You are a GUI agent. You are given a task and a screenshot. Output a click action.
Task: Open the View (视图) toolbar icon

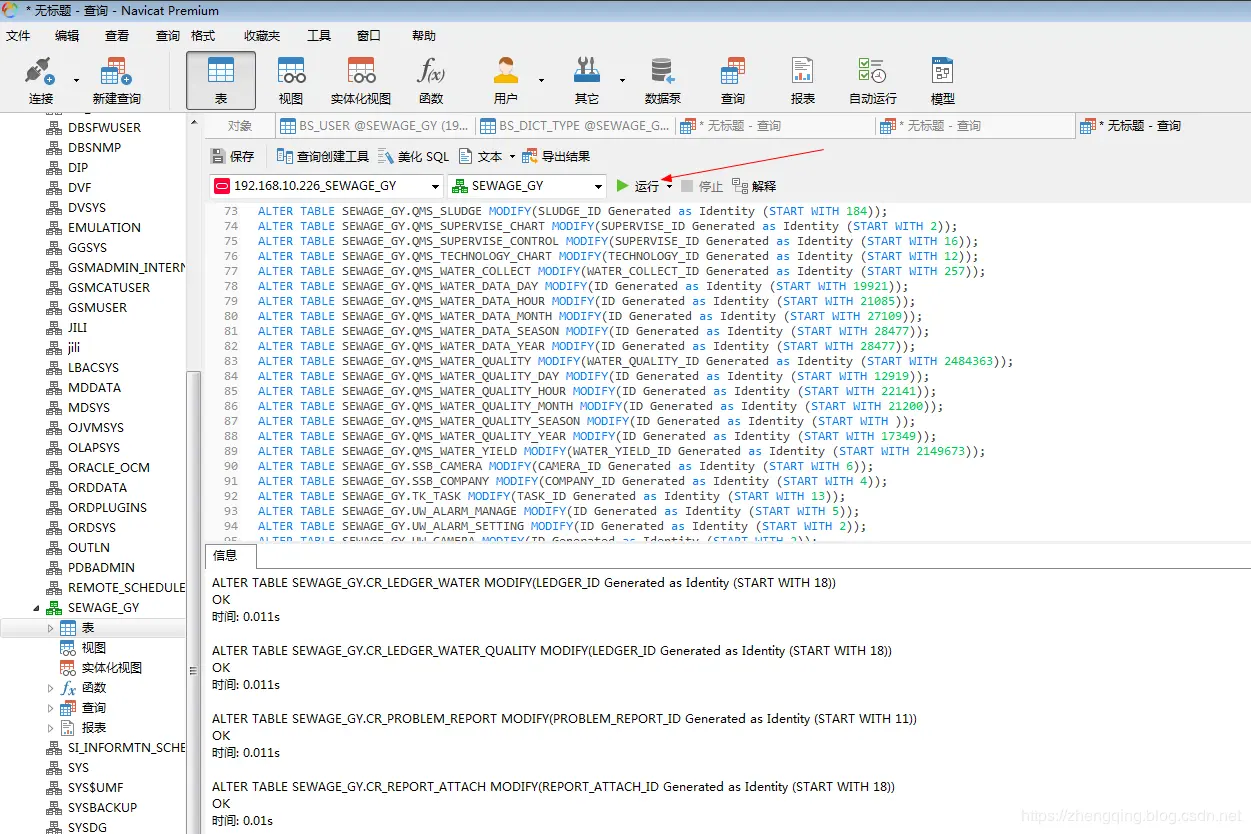pyautogui.click(x=291, y=80)
